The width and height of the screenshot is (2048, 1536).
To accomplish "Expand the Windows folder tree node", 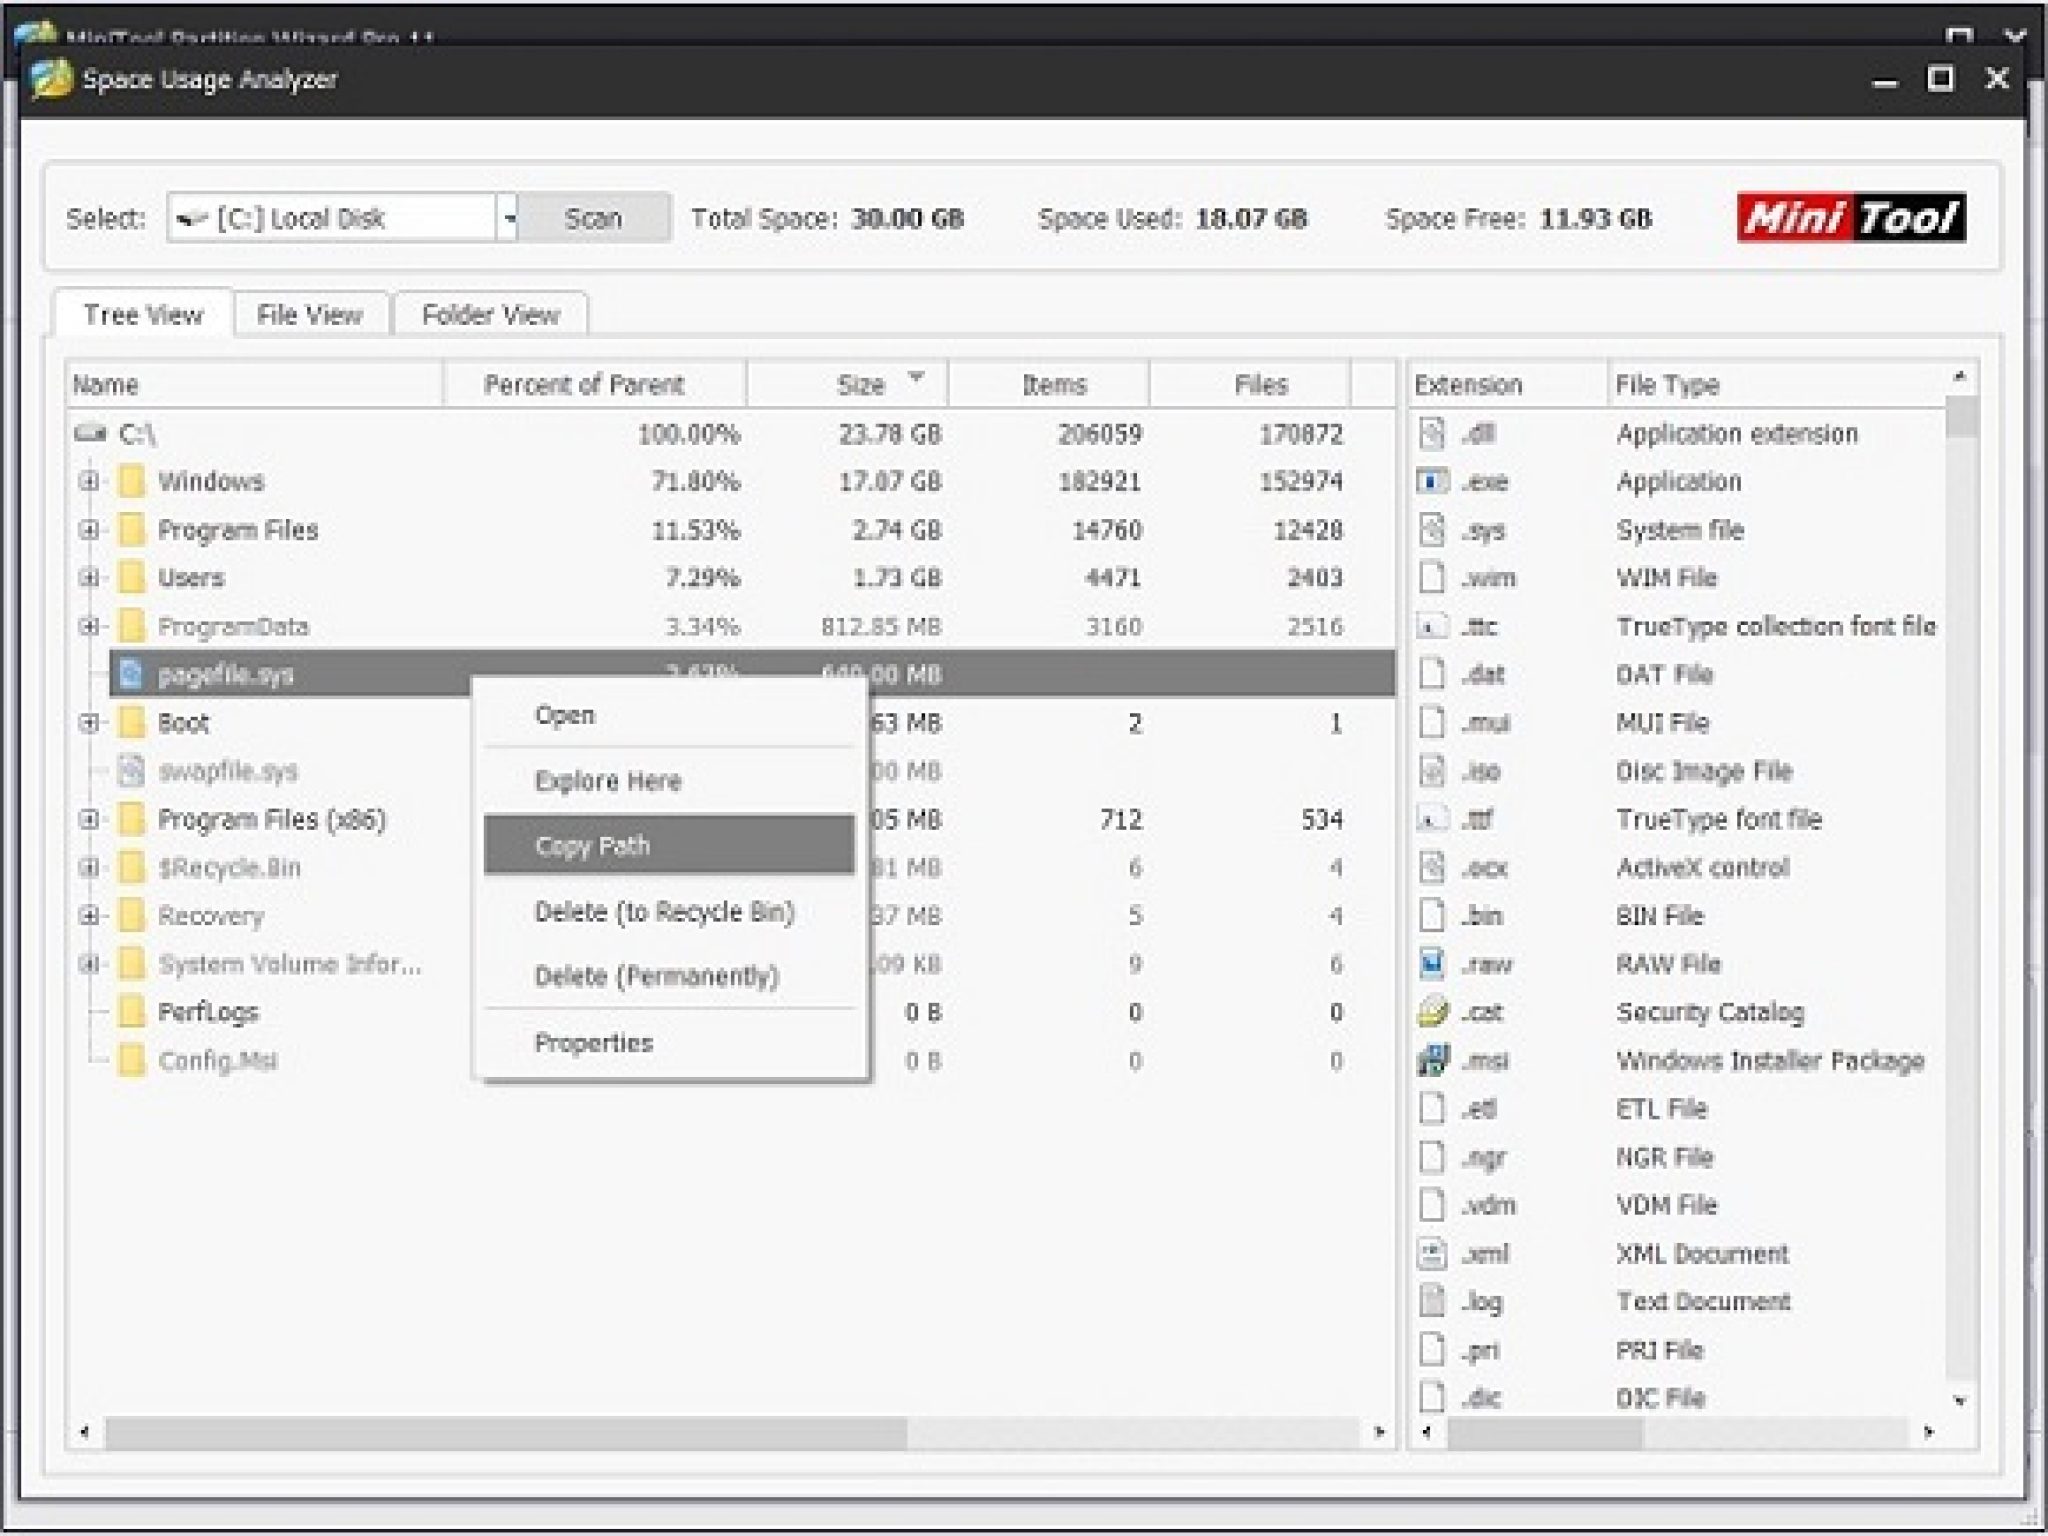I will [x=89, y=482].
